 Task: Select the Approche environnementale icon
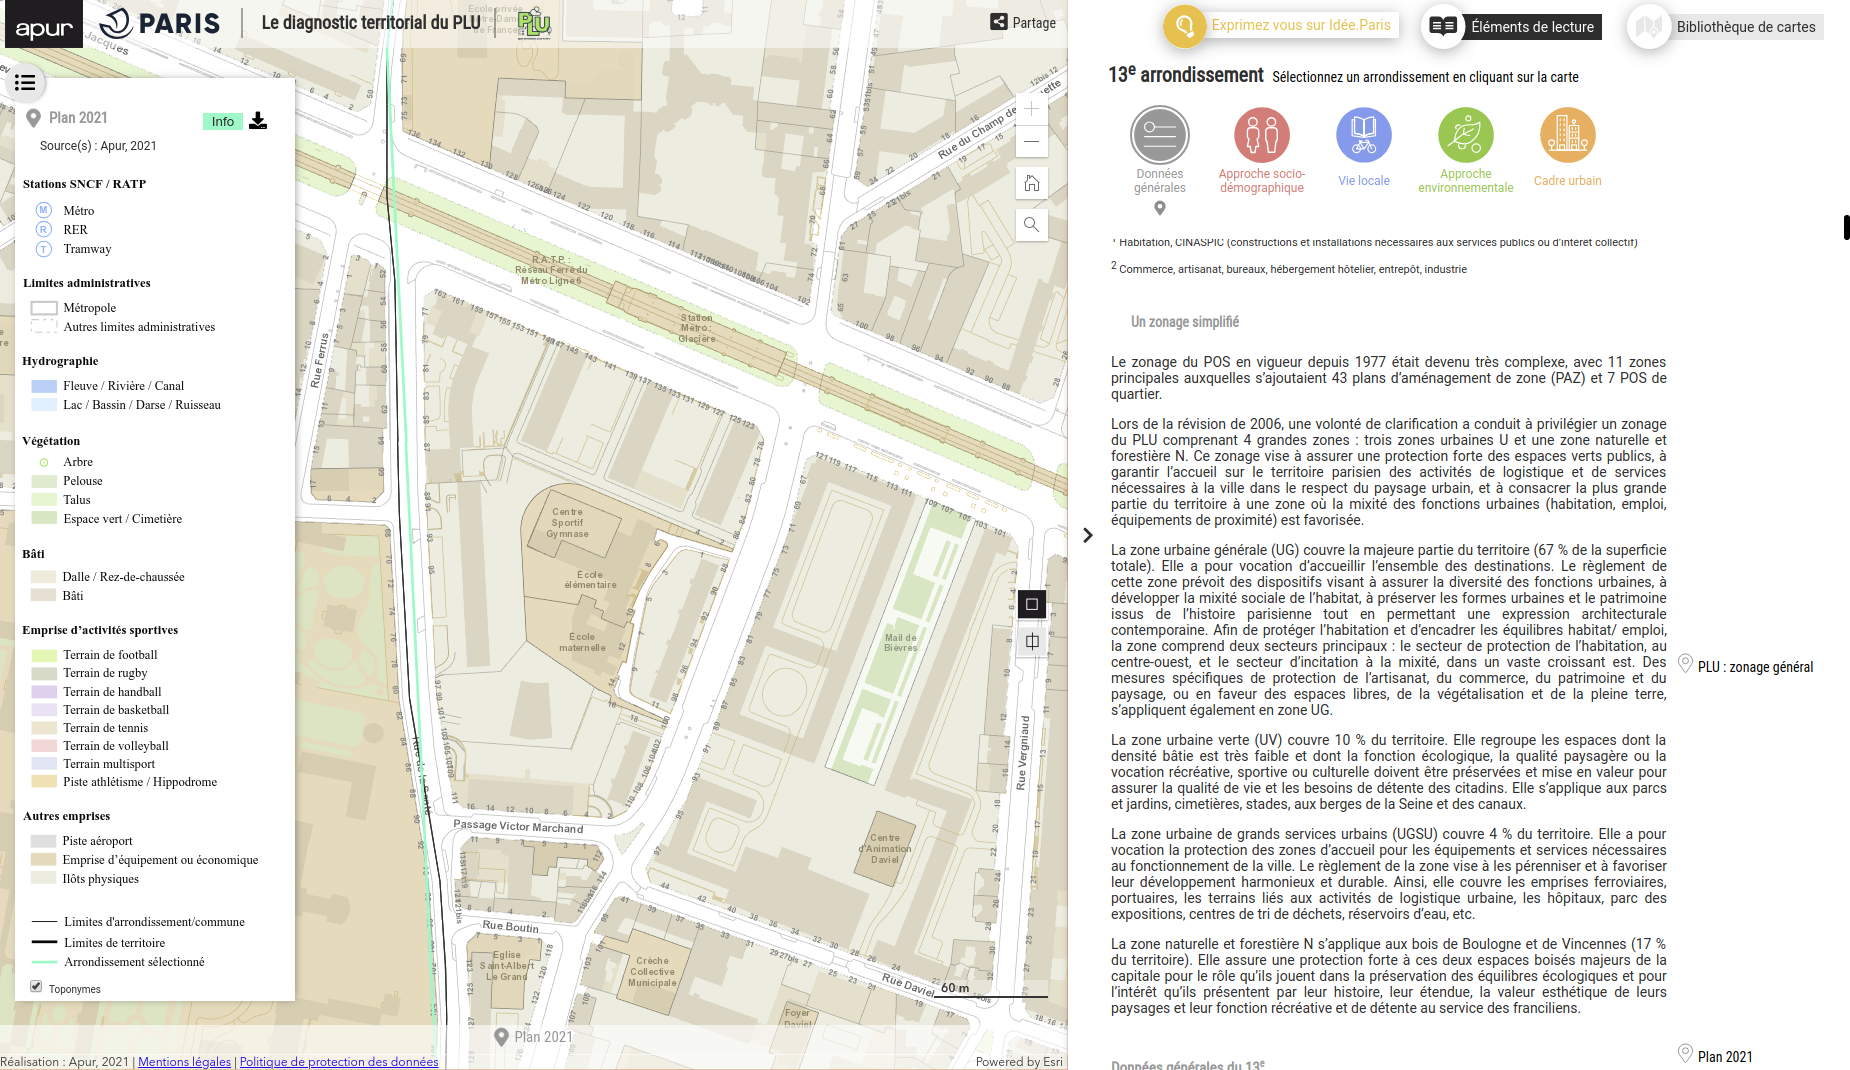click(x=1465, y=136)
